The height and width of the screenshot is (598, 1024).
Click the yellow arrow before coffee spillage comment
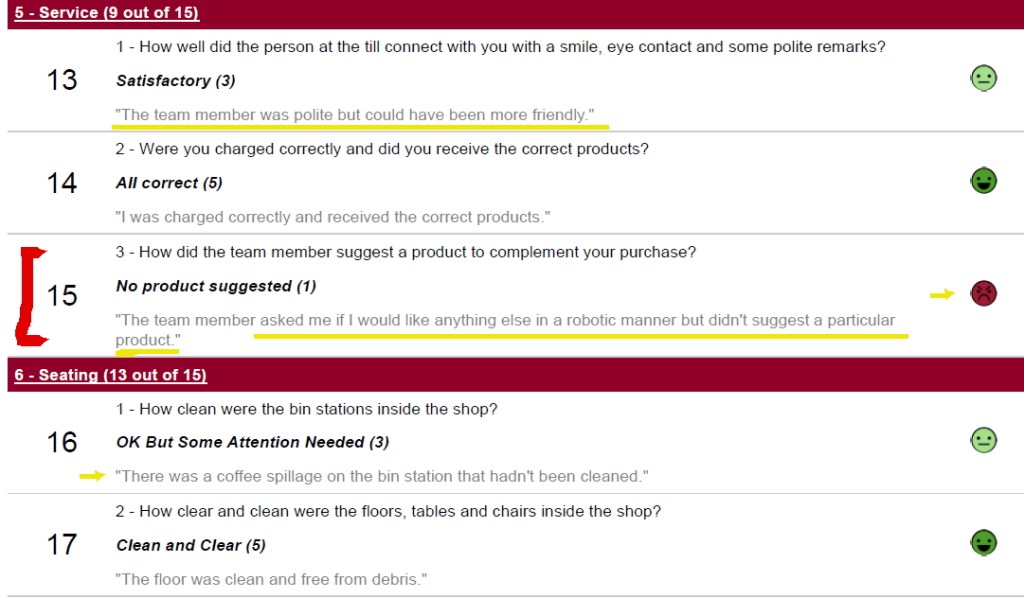point(92,476)
